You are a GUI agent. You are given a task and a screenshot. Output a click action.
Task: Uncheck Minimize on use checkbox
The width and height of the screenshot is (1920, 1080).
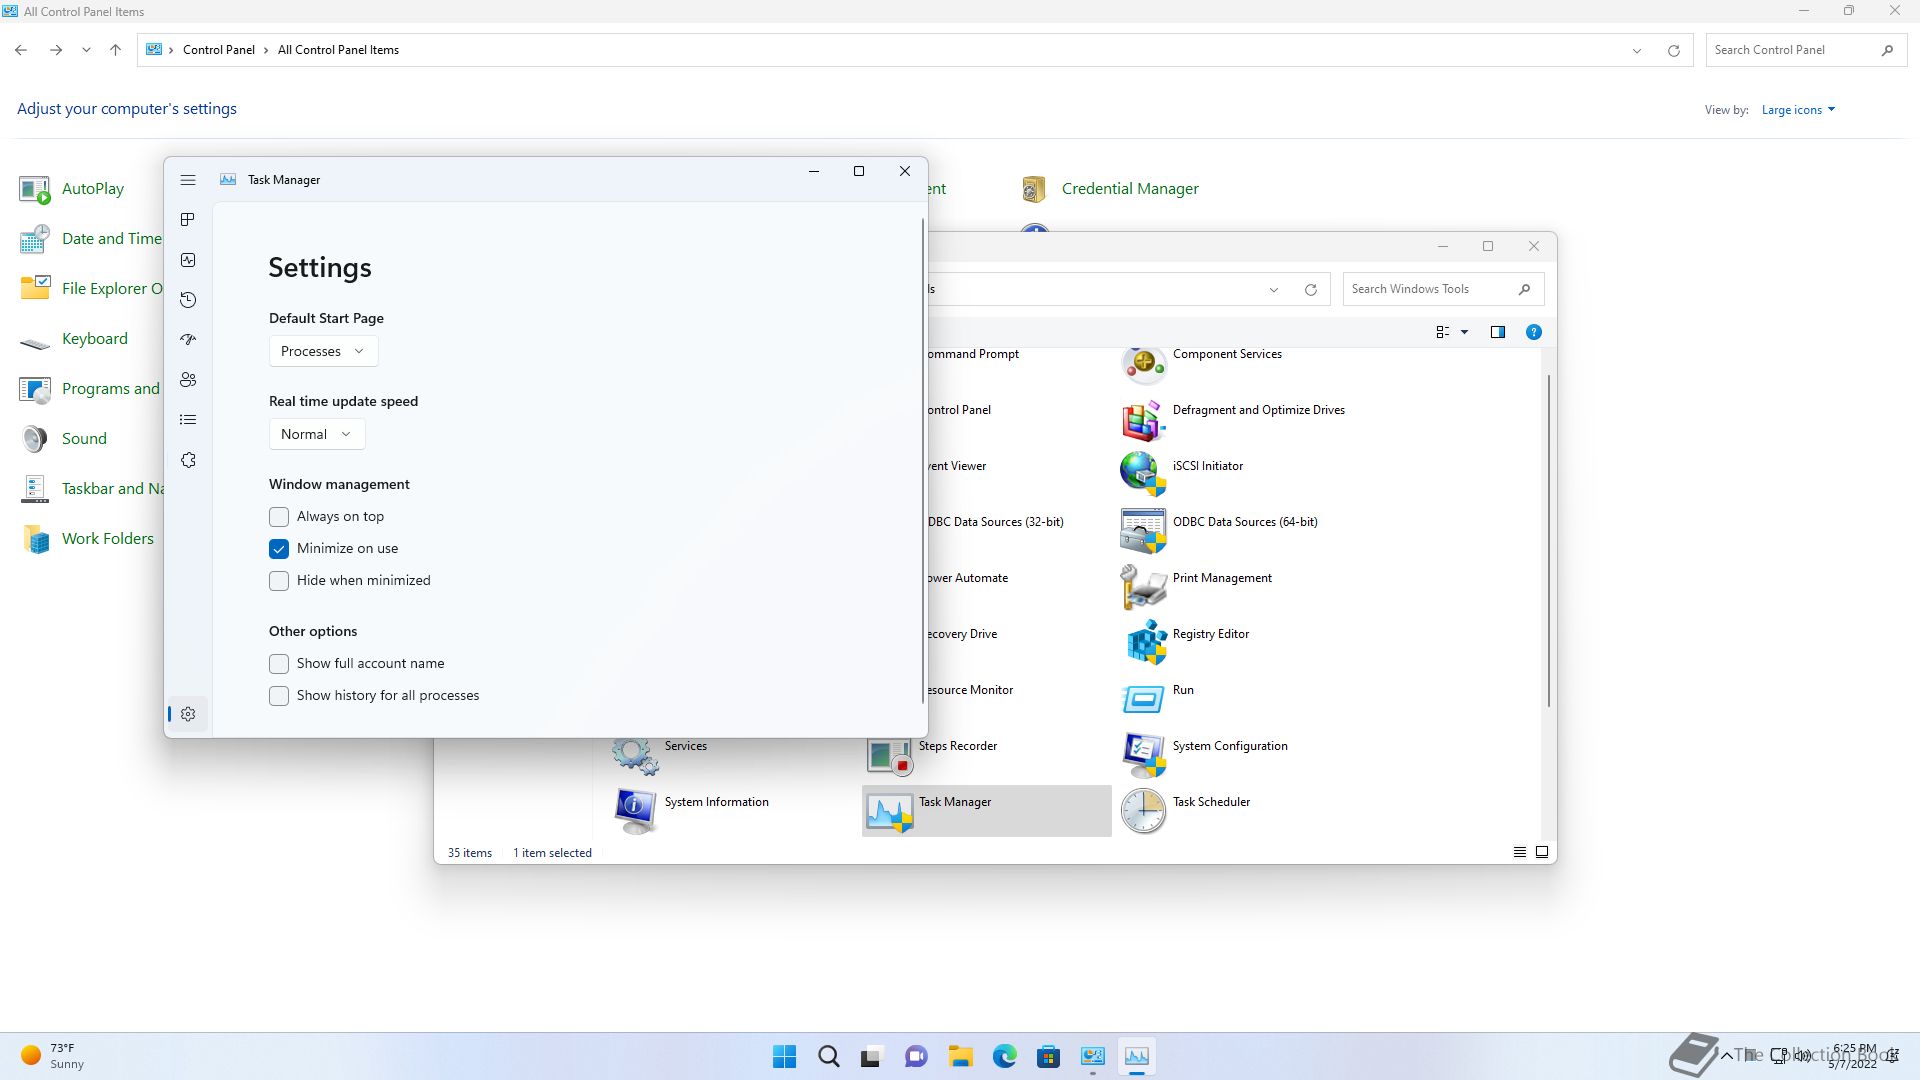tap(279, 549)
